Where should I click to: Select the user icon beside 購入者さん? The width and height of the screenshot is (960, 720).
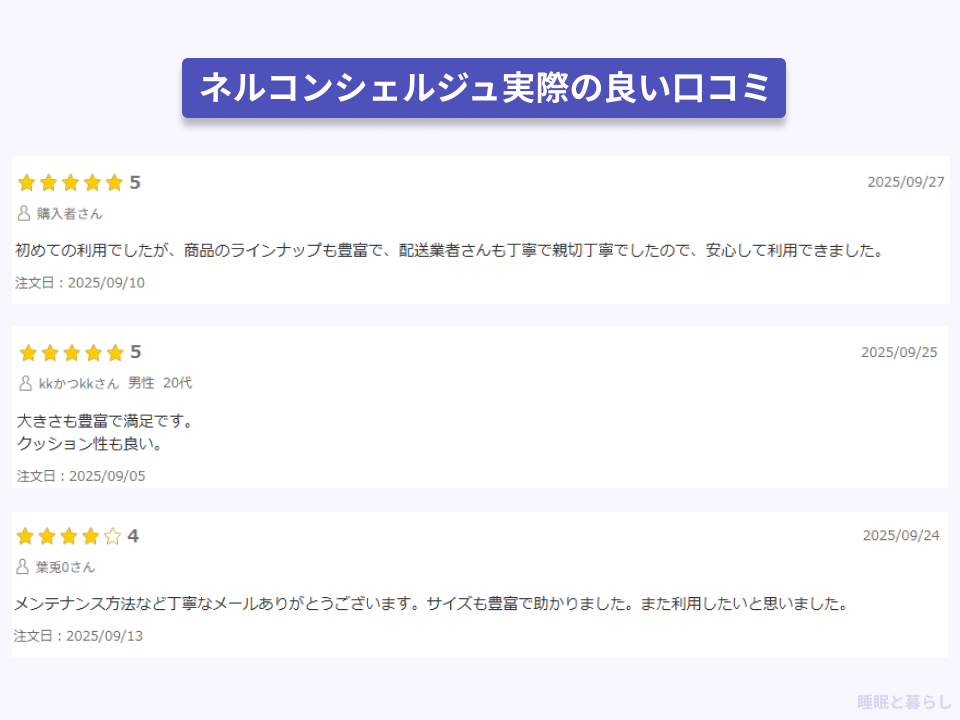point(23,212)
